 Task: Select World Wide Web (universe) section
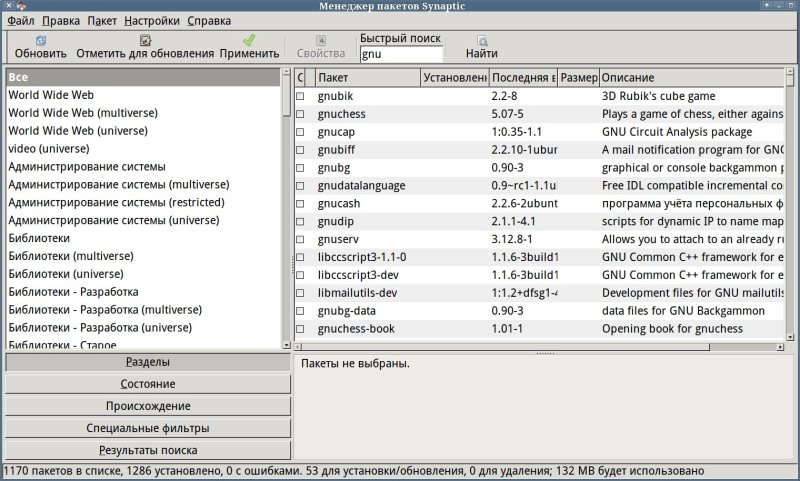point(143,131)
